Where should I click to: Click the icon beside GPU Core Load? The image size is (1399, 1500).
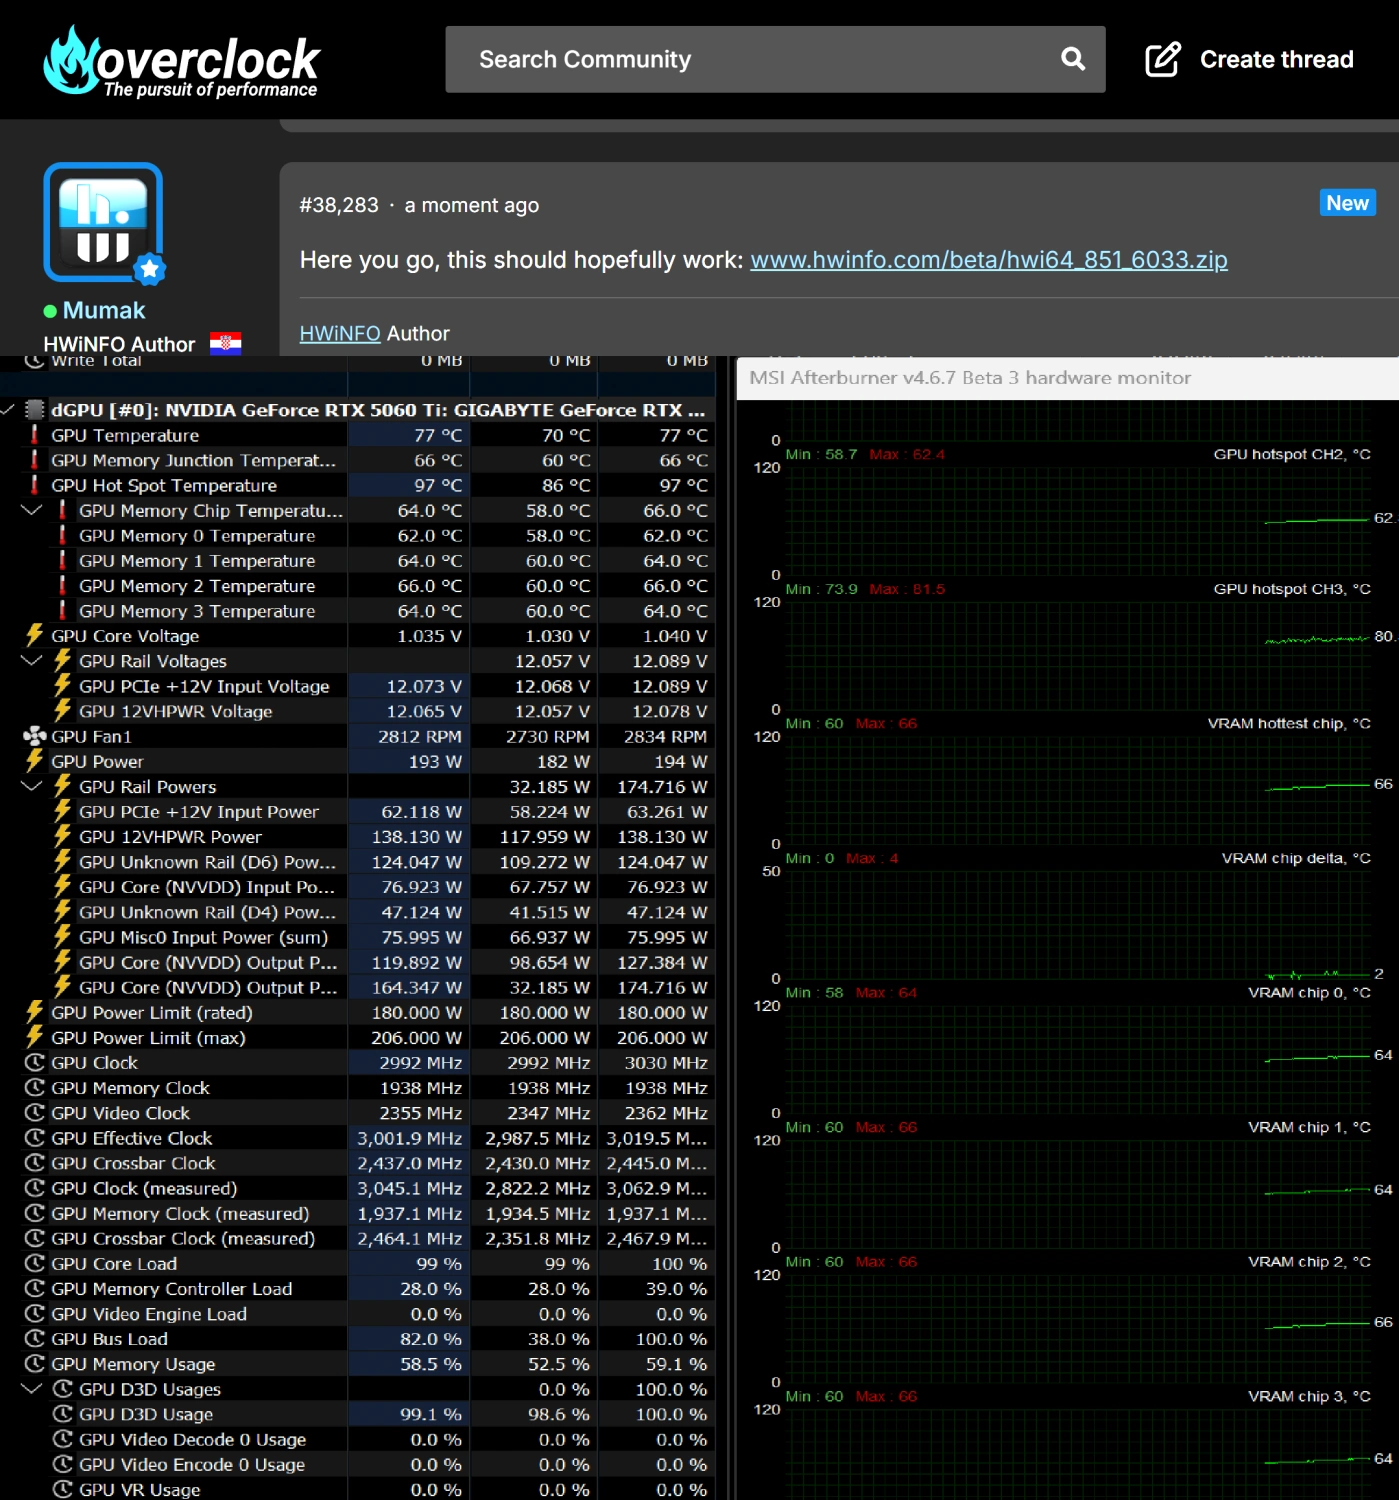coord(35,1264)
